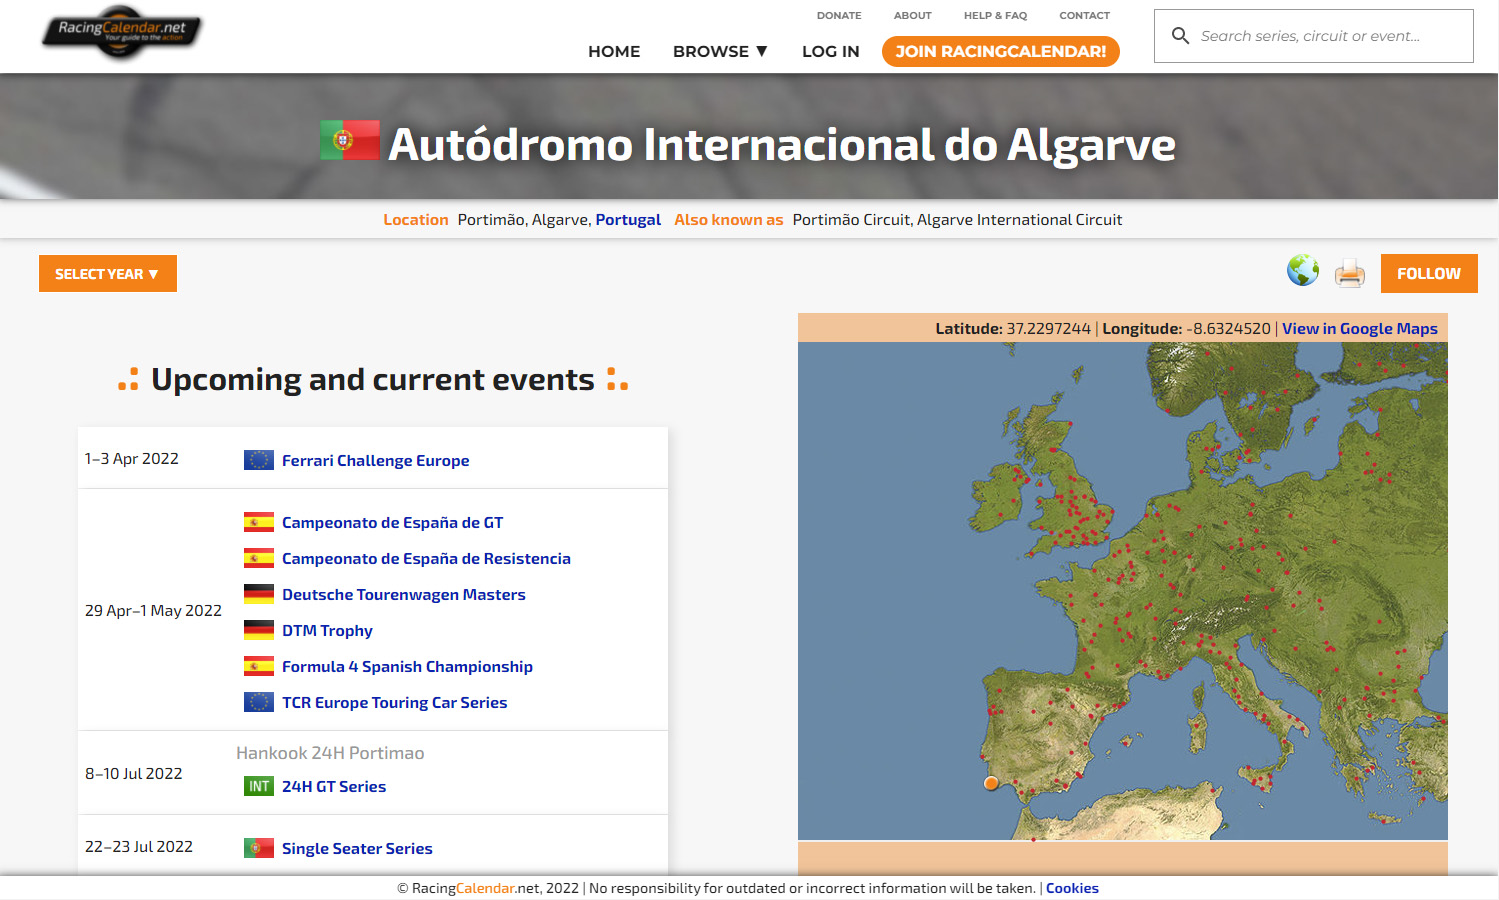This screenshot has width=1499, height=900.
Task: Click German flag beside DTM Trophy
Action: [x=259, y=630]
